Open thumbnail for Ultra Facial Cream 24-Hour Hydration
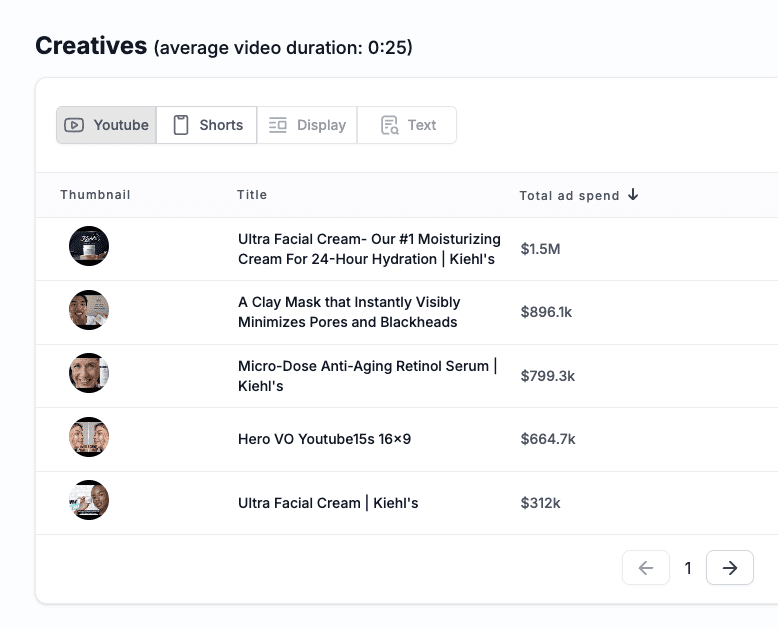This screenshot has width=778, height=628. (89, 246)
